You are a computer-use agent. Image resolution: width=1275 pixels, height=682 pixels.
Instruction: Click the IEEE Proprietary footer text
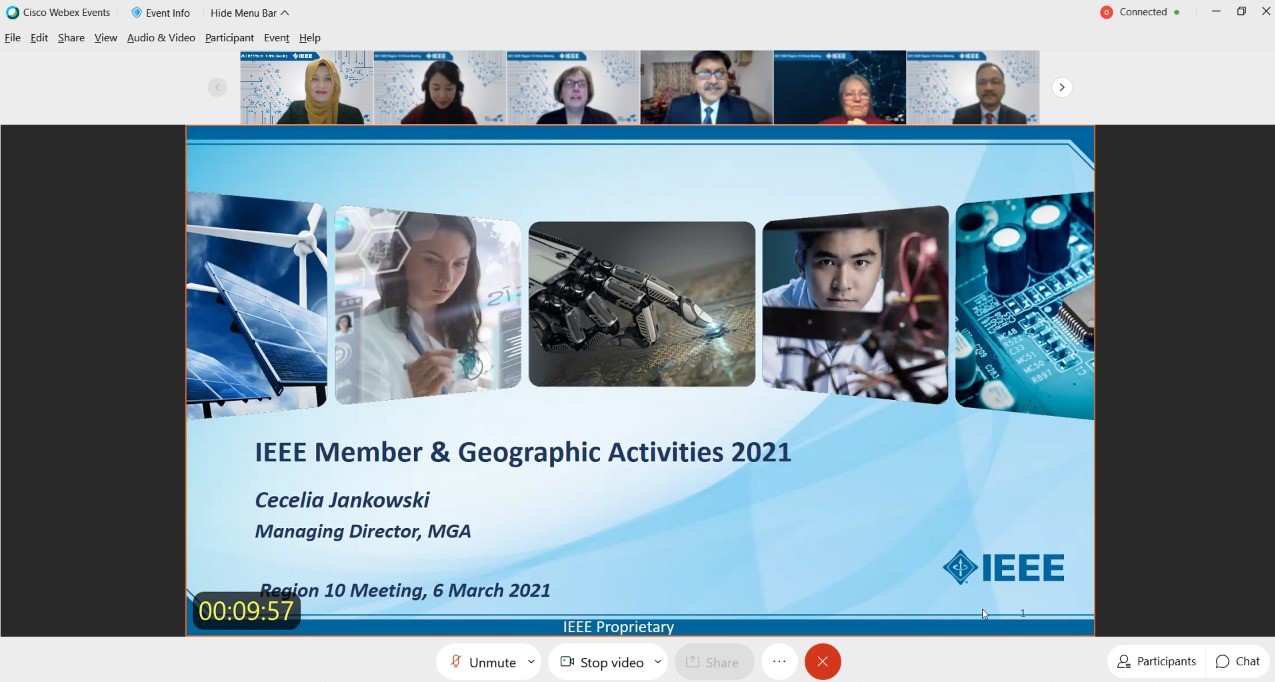tap(618, 627)
